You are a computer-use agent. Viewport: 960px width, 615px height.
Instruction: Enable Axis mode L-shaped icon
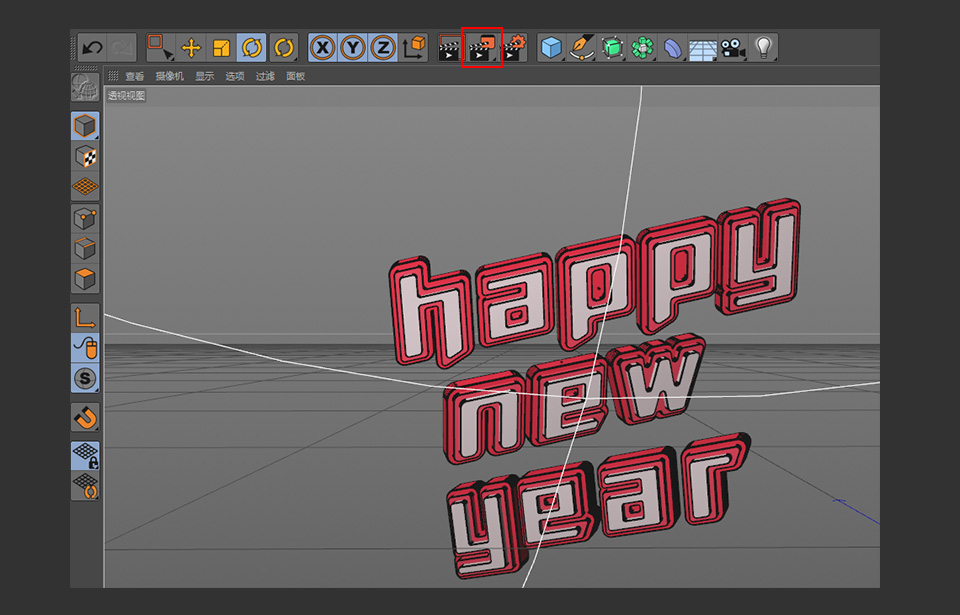[85, 317]
